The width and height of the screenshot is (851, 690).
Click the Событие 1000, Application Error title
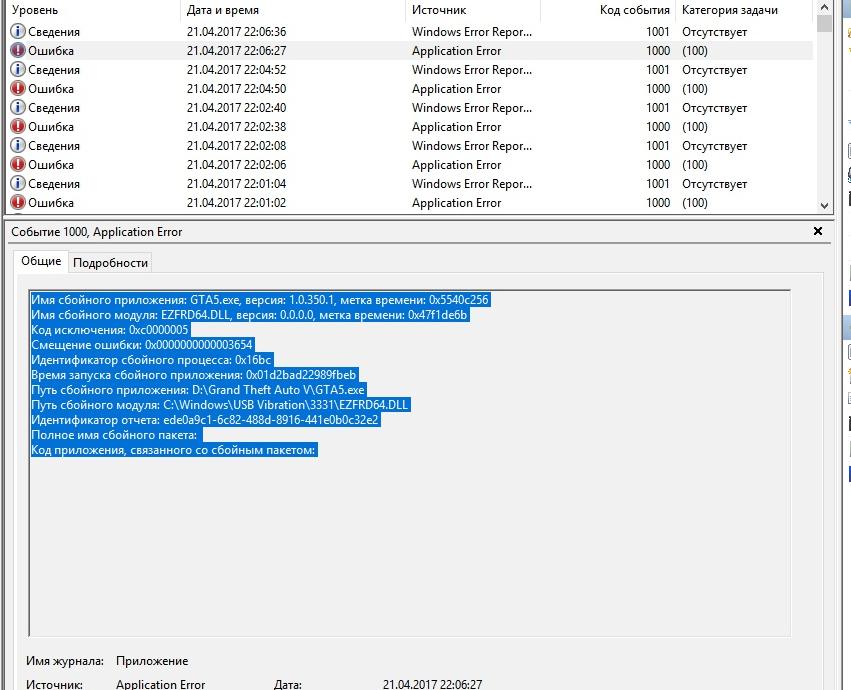(x=97, y=232)
